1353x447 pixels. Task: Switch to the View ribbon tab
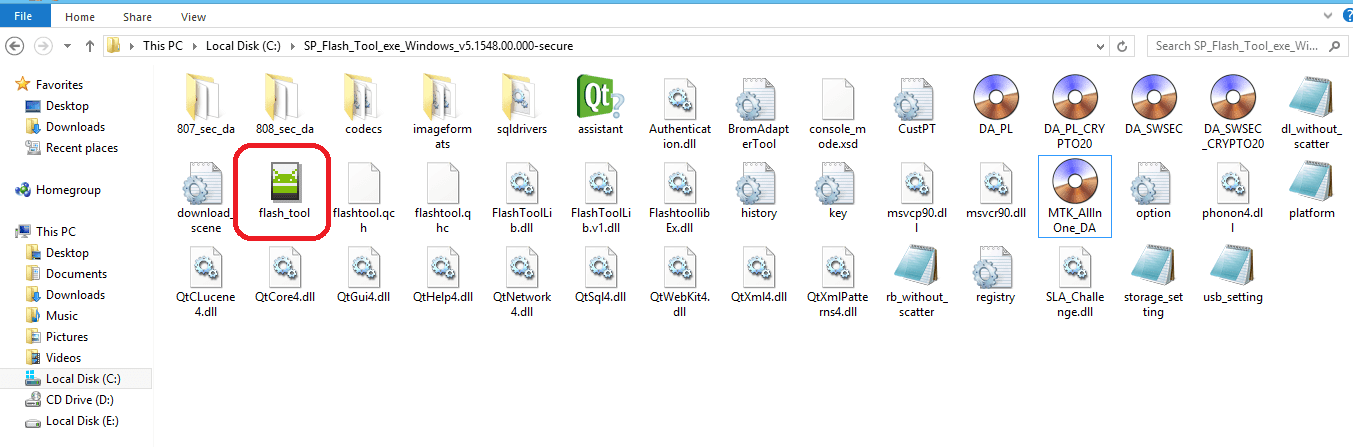194,17
